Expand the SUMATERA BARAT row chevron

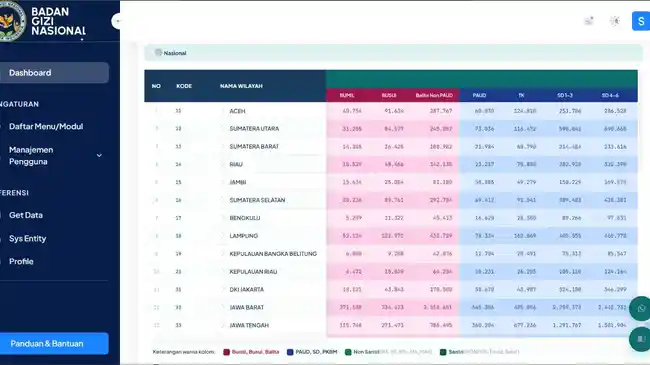[223, 147]
